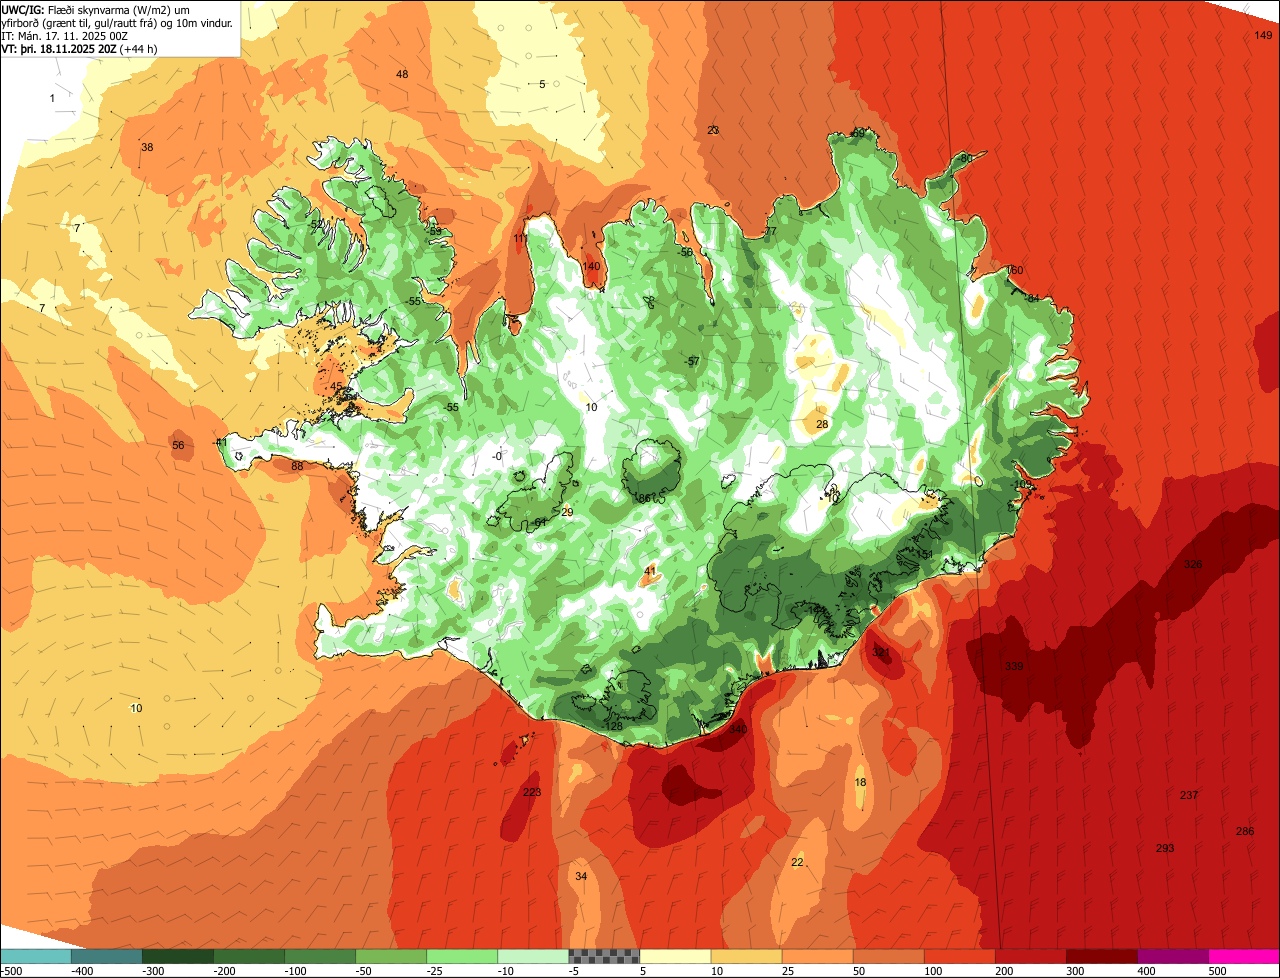
Task: Click the pale green -10 to -5 swatch
Action: click(x=532, y=956)
